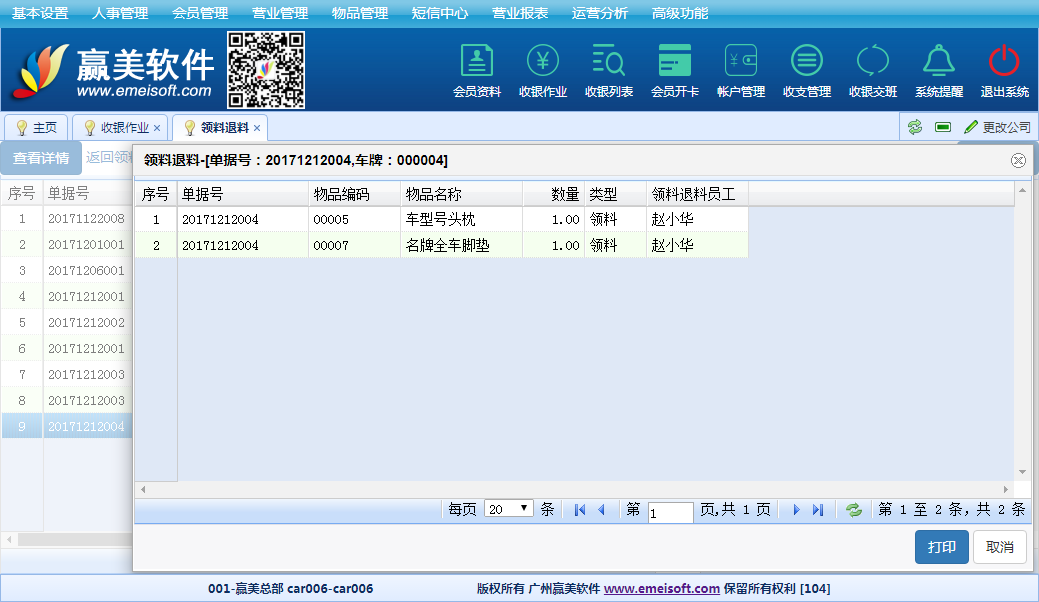Close the 领料退料 detail dialog
The height and width of the screenshot is (602, 1039).
tap(1018, 160)
